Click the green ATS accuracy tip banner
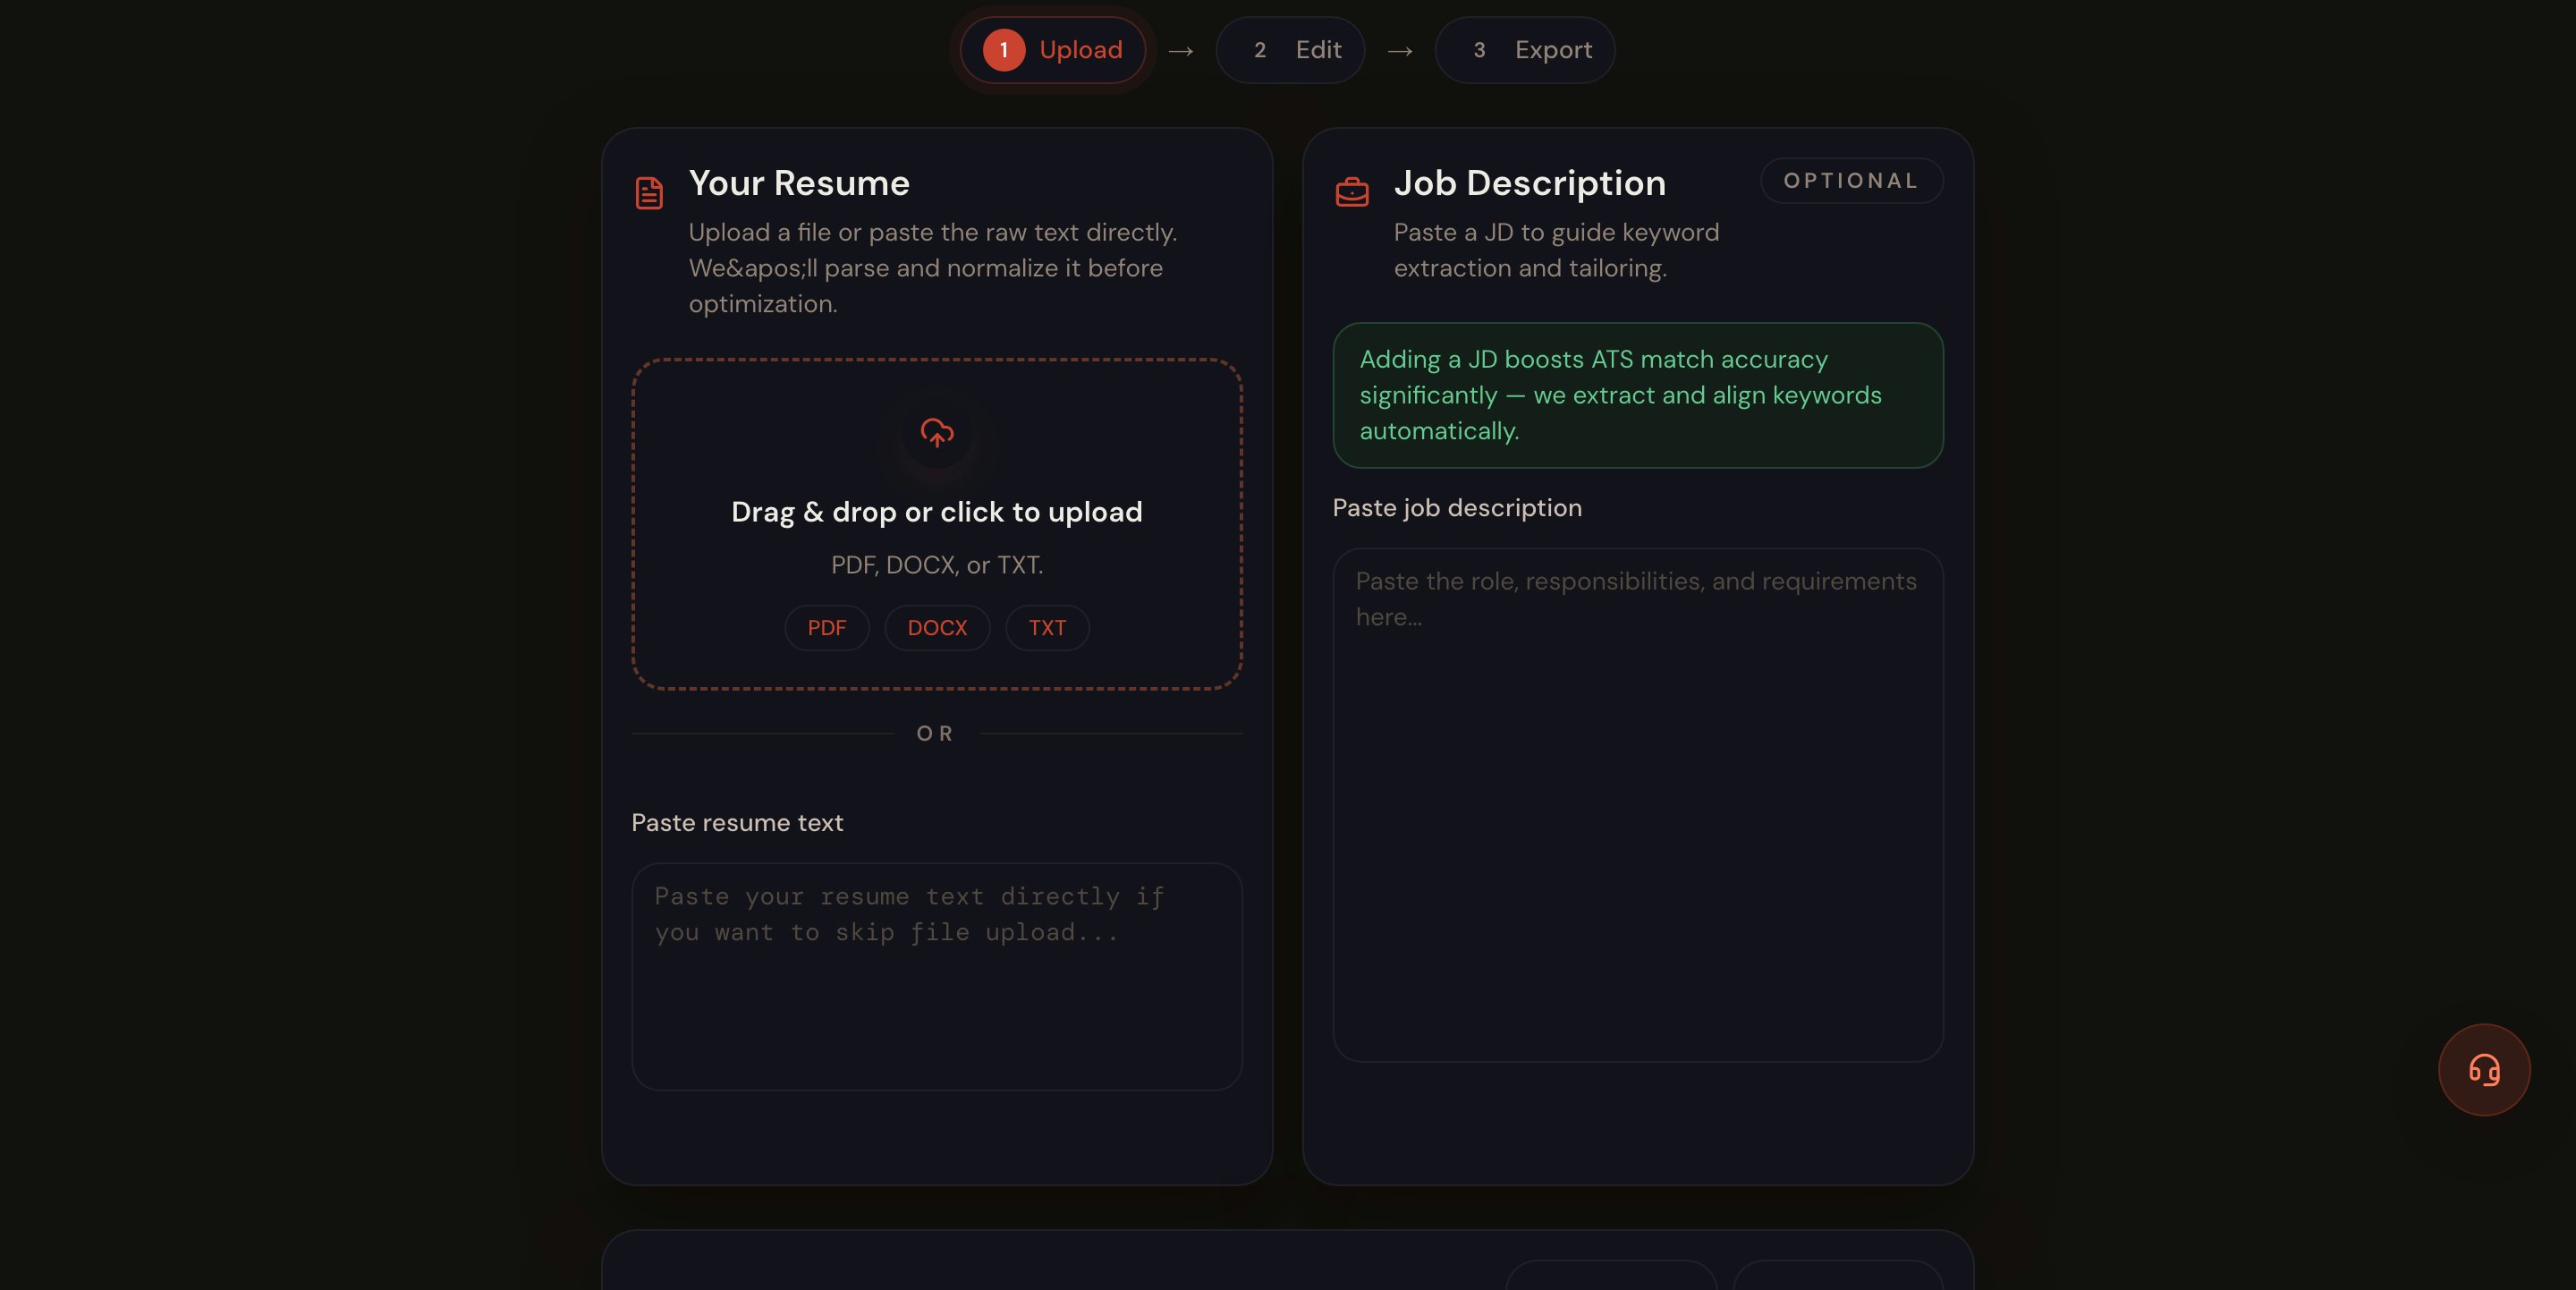This screenshot has height=1290, width=2576. tap(1637, 395)
